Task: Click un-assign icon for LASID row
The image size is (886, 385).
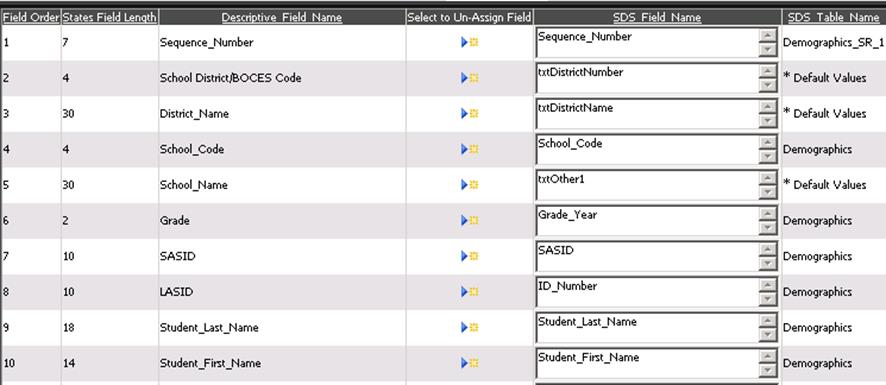Action: pos(470,292)
